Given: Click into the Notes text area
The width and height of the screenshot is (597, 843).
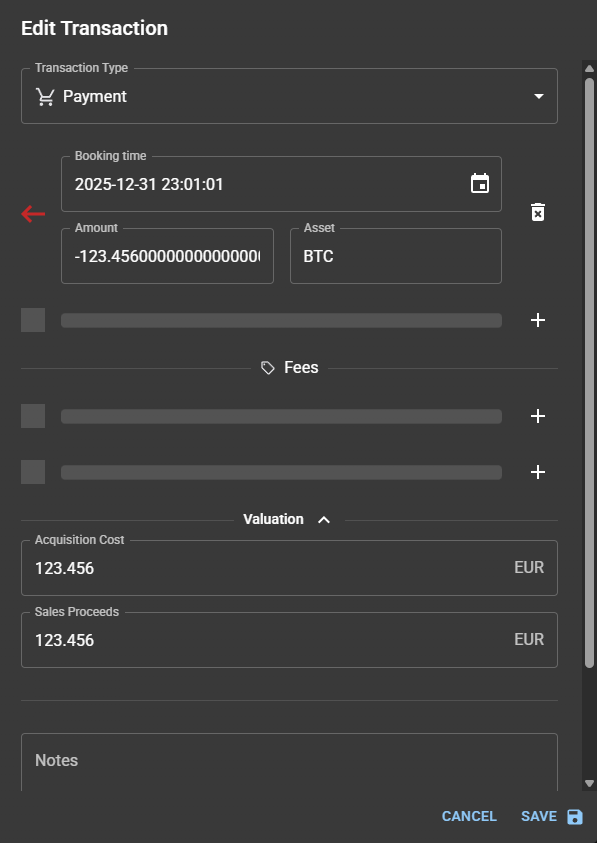Looking at the screenshot, I should pos(289,762).
